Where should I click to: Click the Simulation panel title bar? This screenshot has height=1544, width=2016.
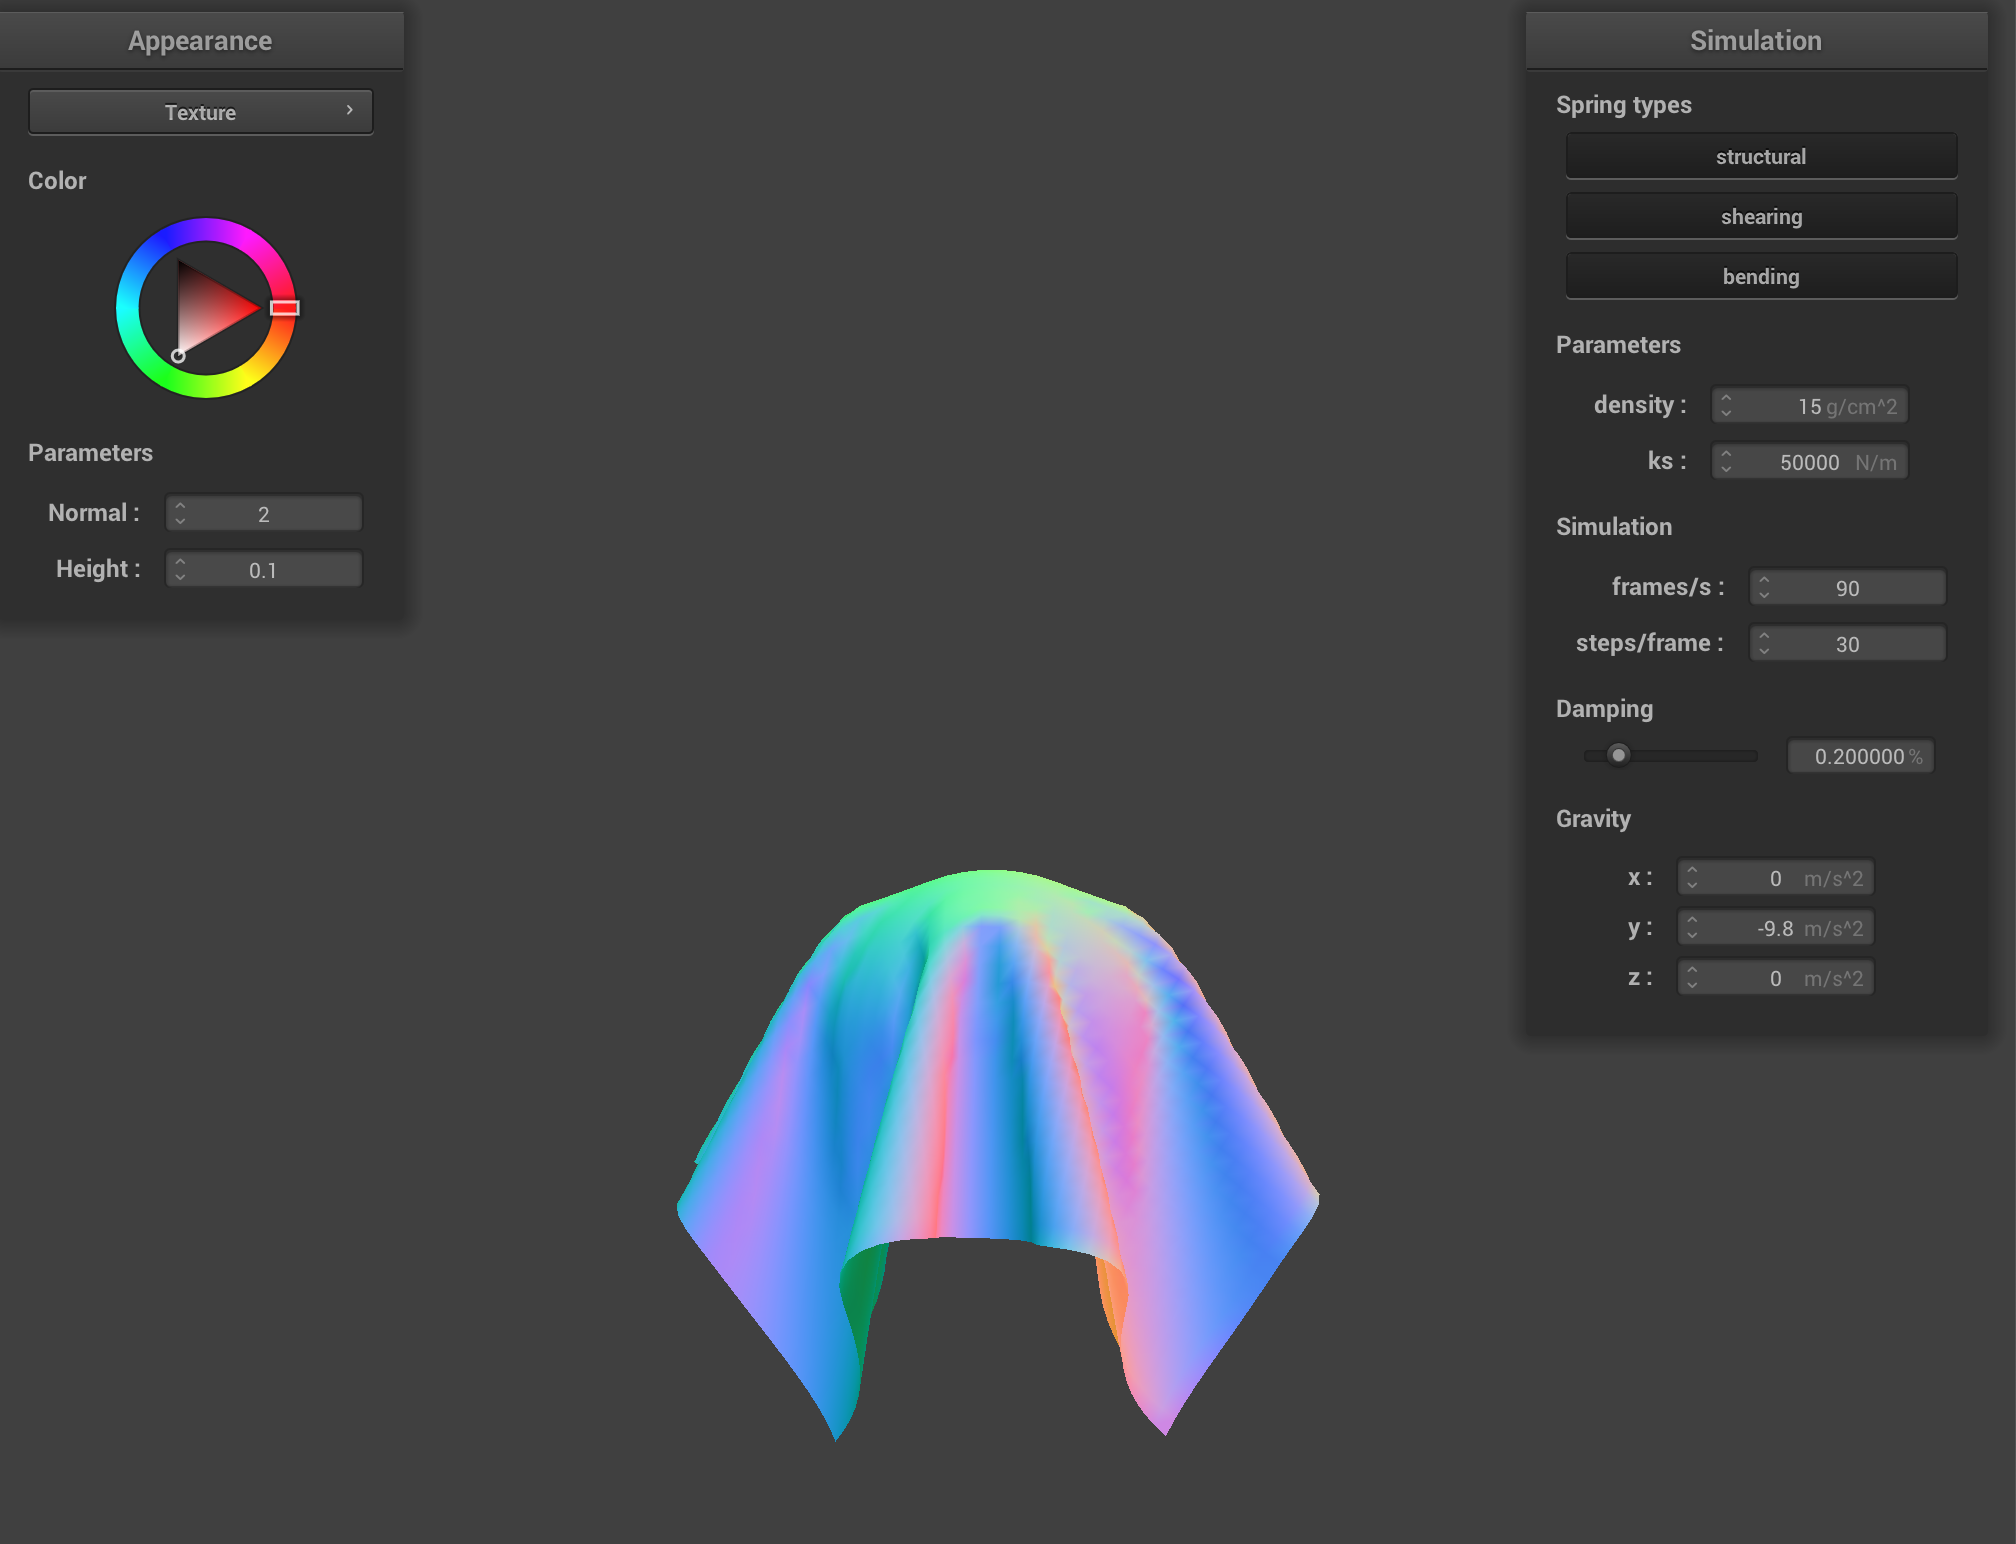1756,41
